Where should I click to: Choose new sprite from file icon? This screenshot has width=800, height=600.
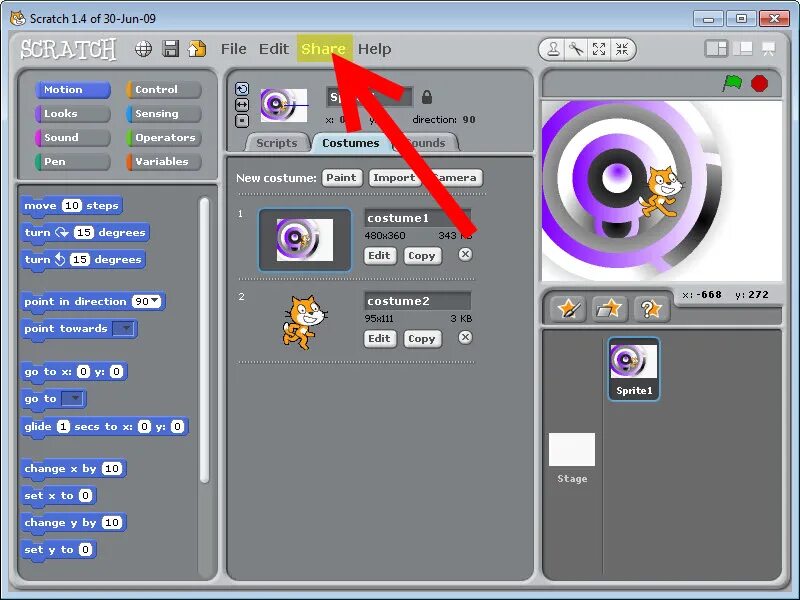[609, 309]
